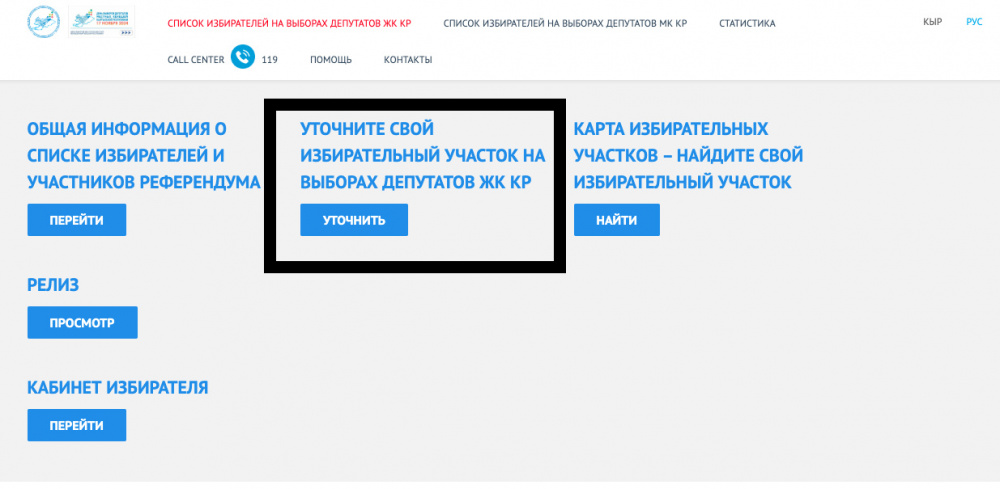This screenshot has height=489, width=1000.
Task: Click the Карта избирательных участков heading
Action: pos(687,155)
